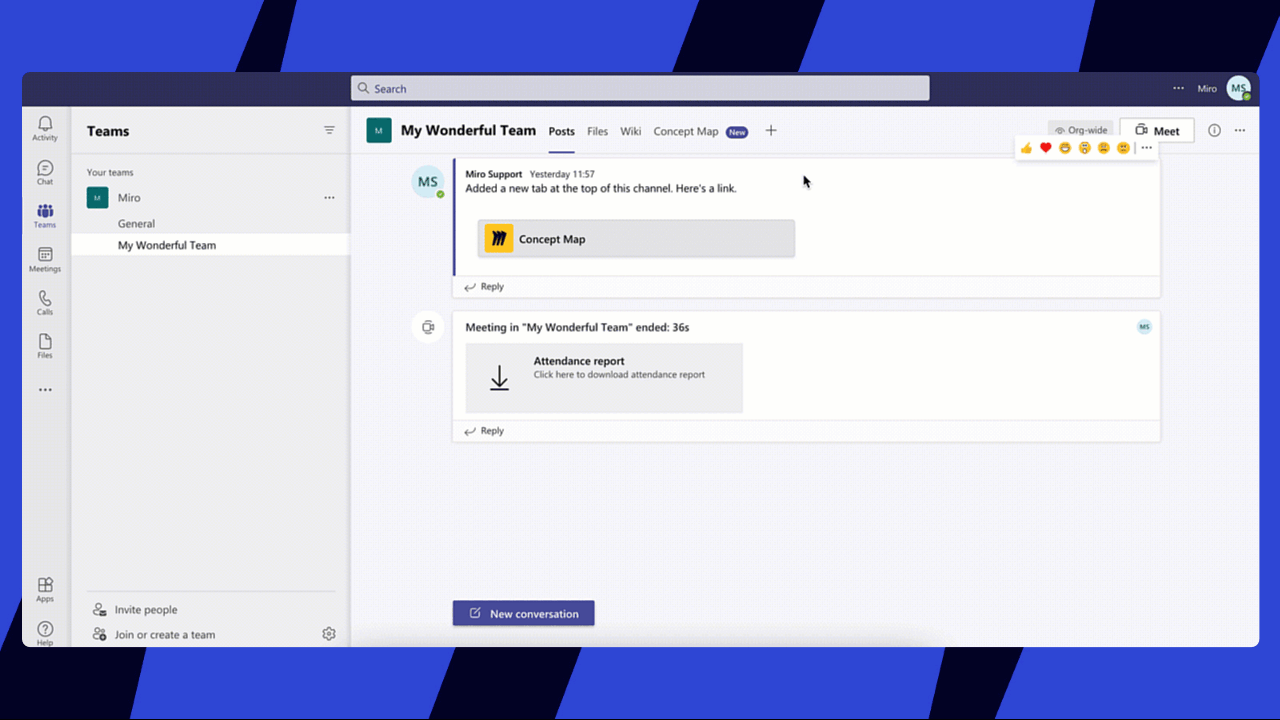Start a meeting with Meet button
The width and height of the screenshot is (1280, 720).
tap(1157, 131)
